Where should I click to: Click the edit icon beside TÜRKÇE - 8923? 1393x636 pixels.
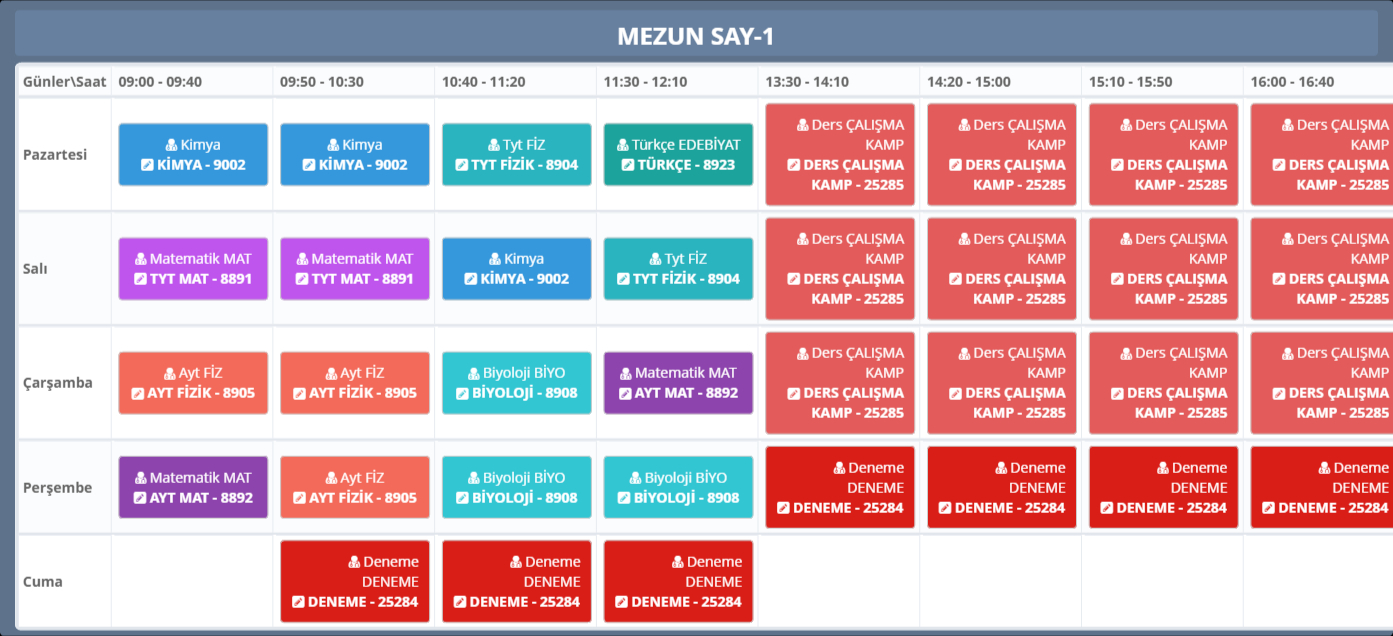[x=627, y=165]
